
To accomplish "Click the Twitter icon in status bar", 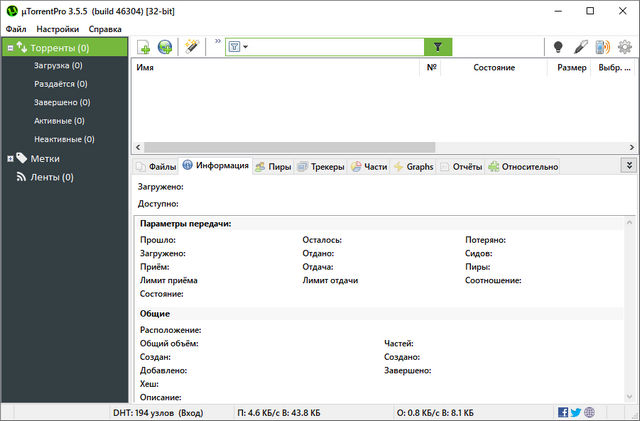I will pyautogui.click(x=576, y=411).
